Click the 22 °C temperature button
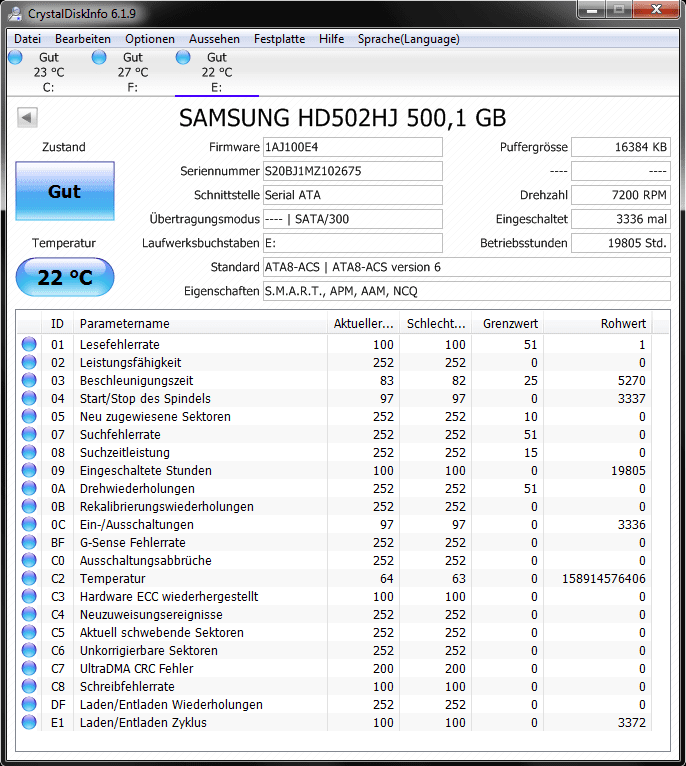Viewport: 686px width, 766px height. [x=65, y=277]
